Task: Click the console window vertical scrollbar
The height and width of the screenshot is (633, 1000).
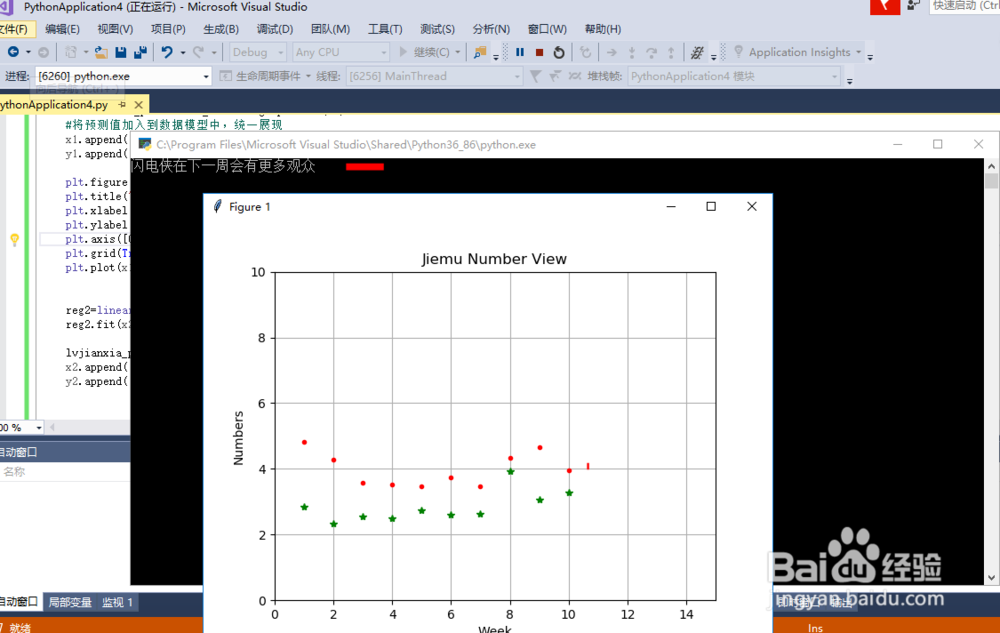Action: pyautogui.click(x=991, y=371)
